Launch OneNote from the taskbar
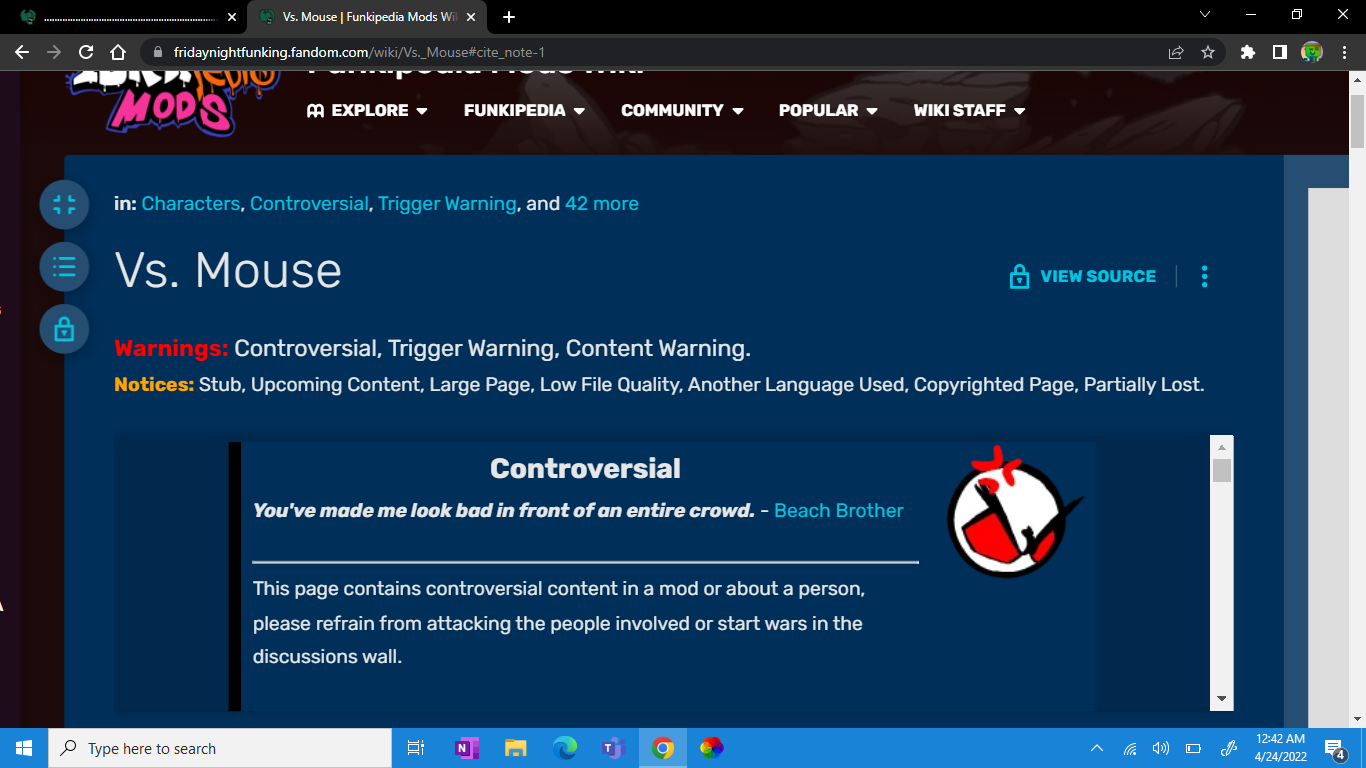The height and width of the screenshot is (768, 1366). point(466,748)
